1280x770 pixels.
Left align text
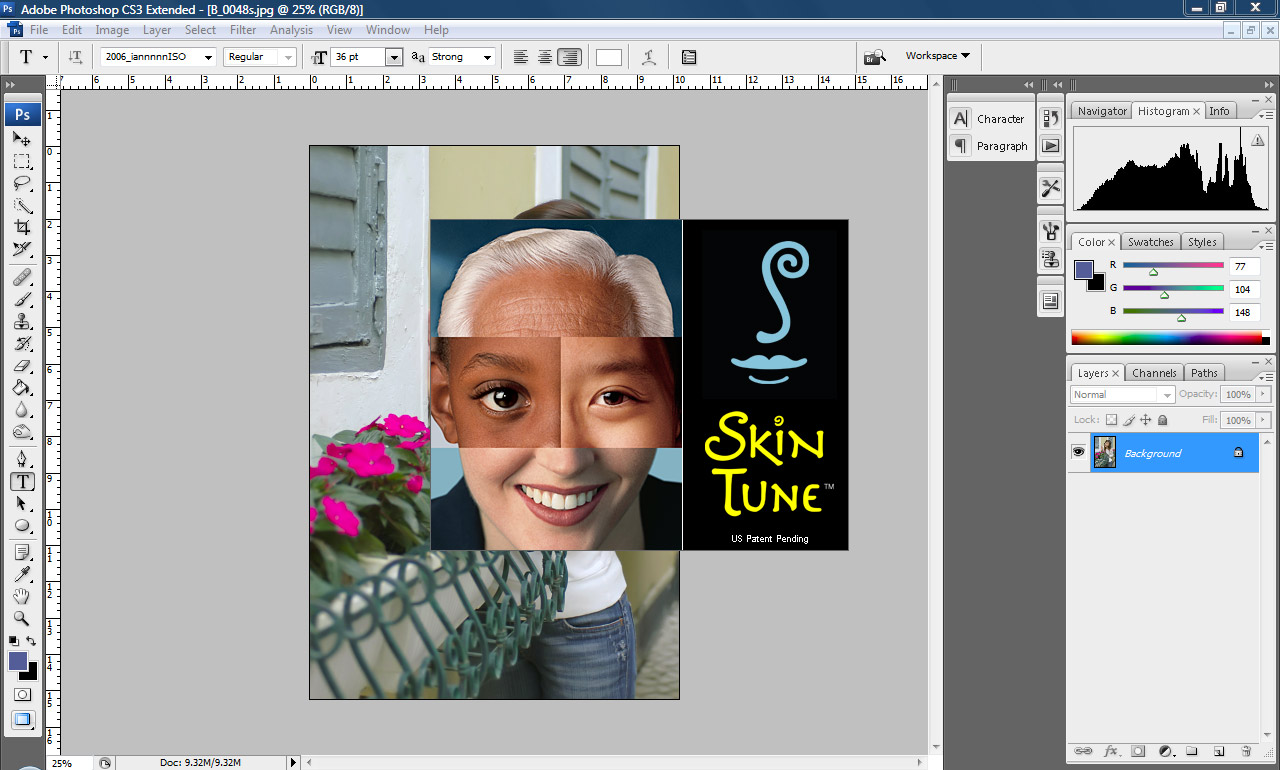[521, 57]
